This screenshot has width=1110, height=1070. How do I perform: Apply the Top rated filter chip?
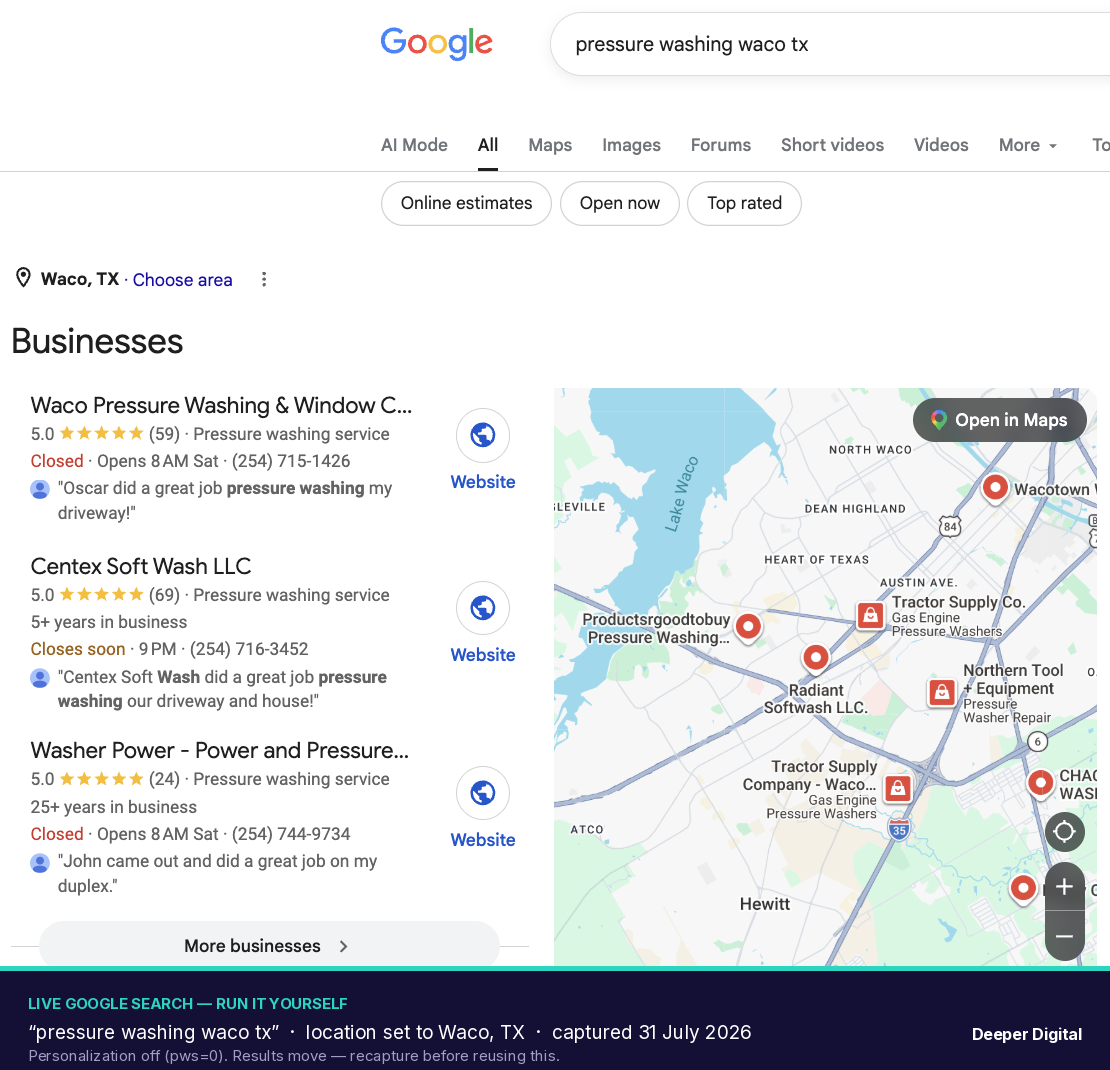click(x=744, y=203)
